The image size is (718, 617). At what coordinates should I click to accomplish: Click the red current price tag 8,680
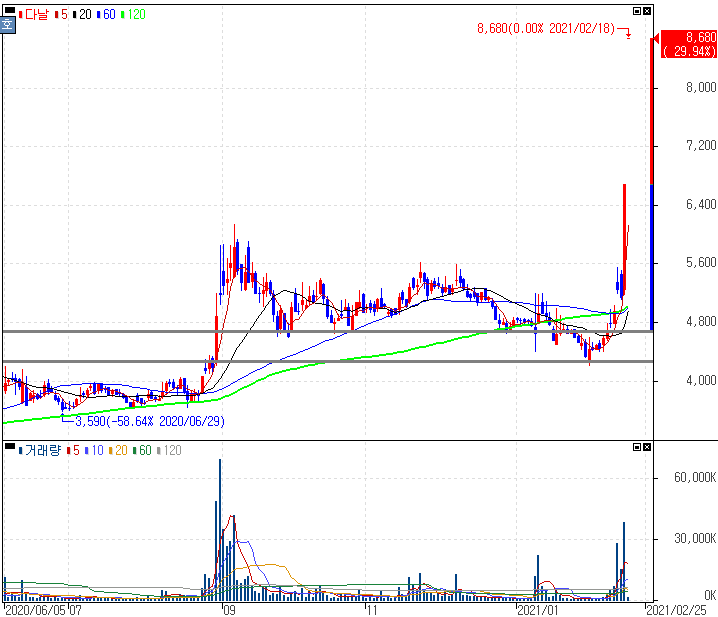point(689,44)
